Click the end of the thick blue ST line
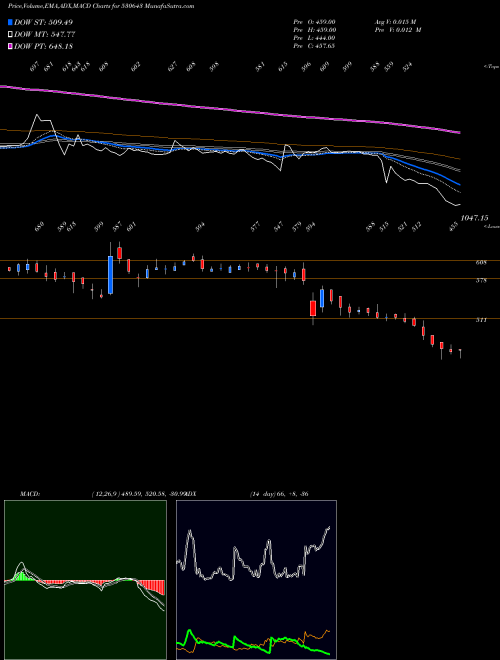Screen dimensions: 500x660 click(458, 184)
